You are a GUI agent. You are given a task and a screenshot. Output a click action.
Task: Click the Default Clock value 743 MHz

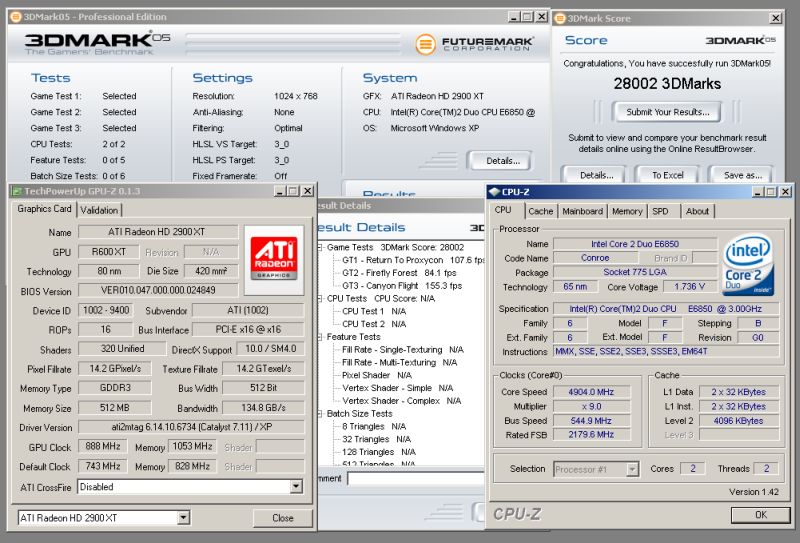coord(103,466)
